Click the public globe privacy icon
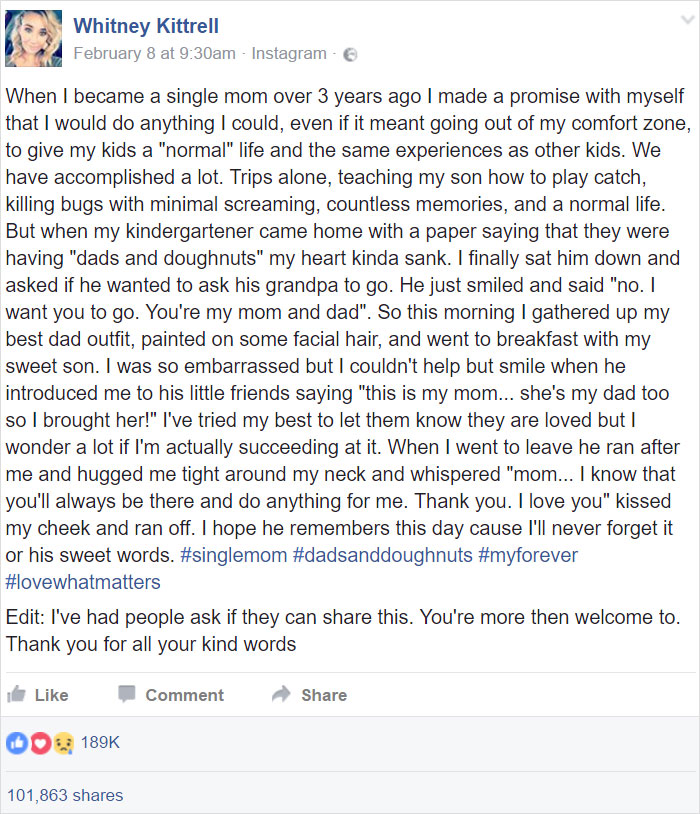The height and width of the screenshot is (814, 700). (351, 55)
